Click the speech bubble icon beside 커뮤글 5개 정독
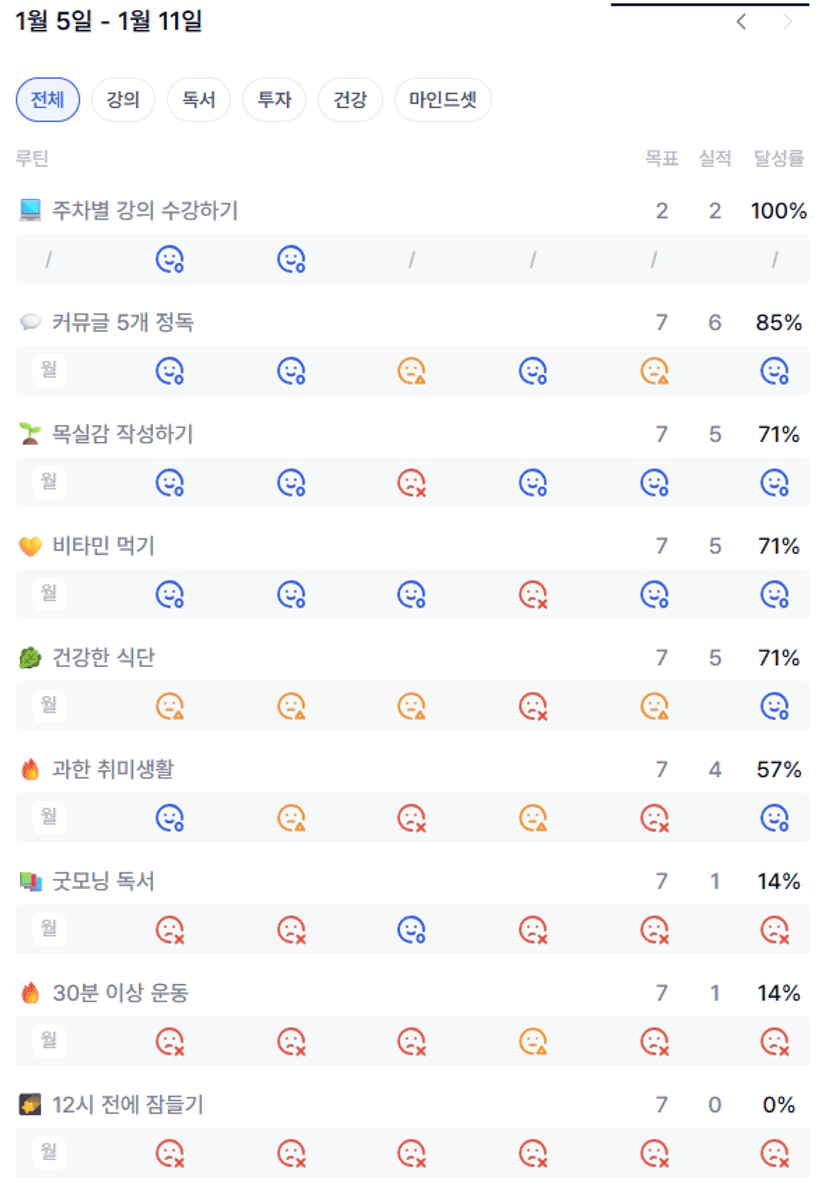Viewport: 827px width, 1189px height. click(x=30, y=322)
